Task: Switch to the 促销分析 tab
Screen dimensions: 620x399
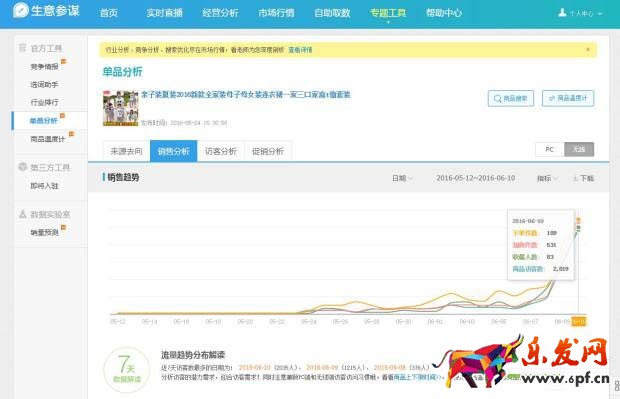Action: [268, 151]
